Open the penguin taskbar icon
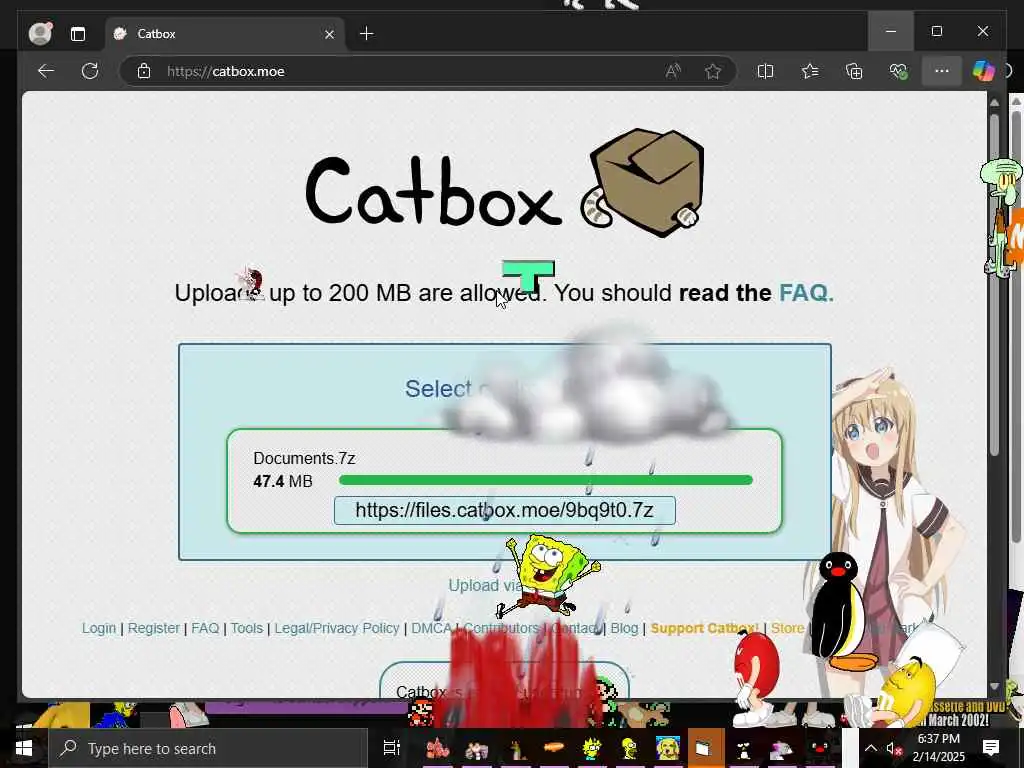The height and width of the screenshot is (768, 1024). [x=743, y=748]
